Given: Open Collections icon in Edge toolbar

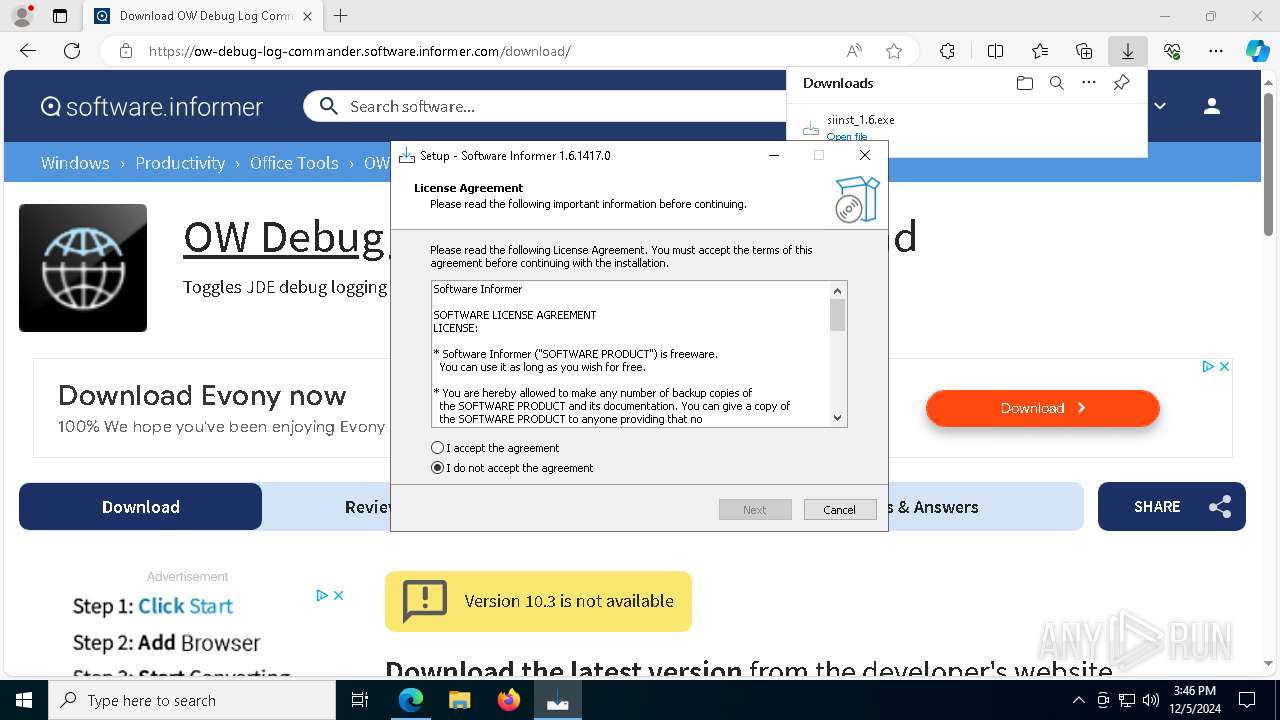Looking at the screenshot, I should 1084,51.
